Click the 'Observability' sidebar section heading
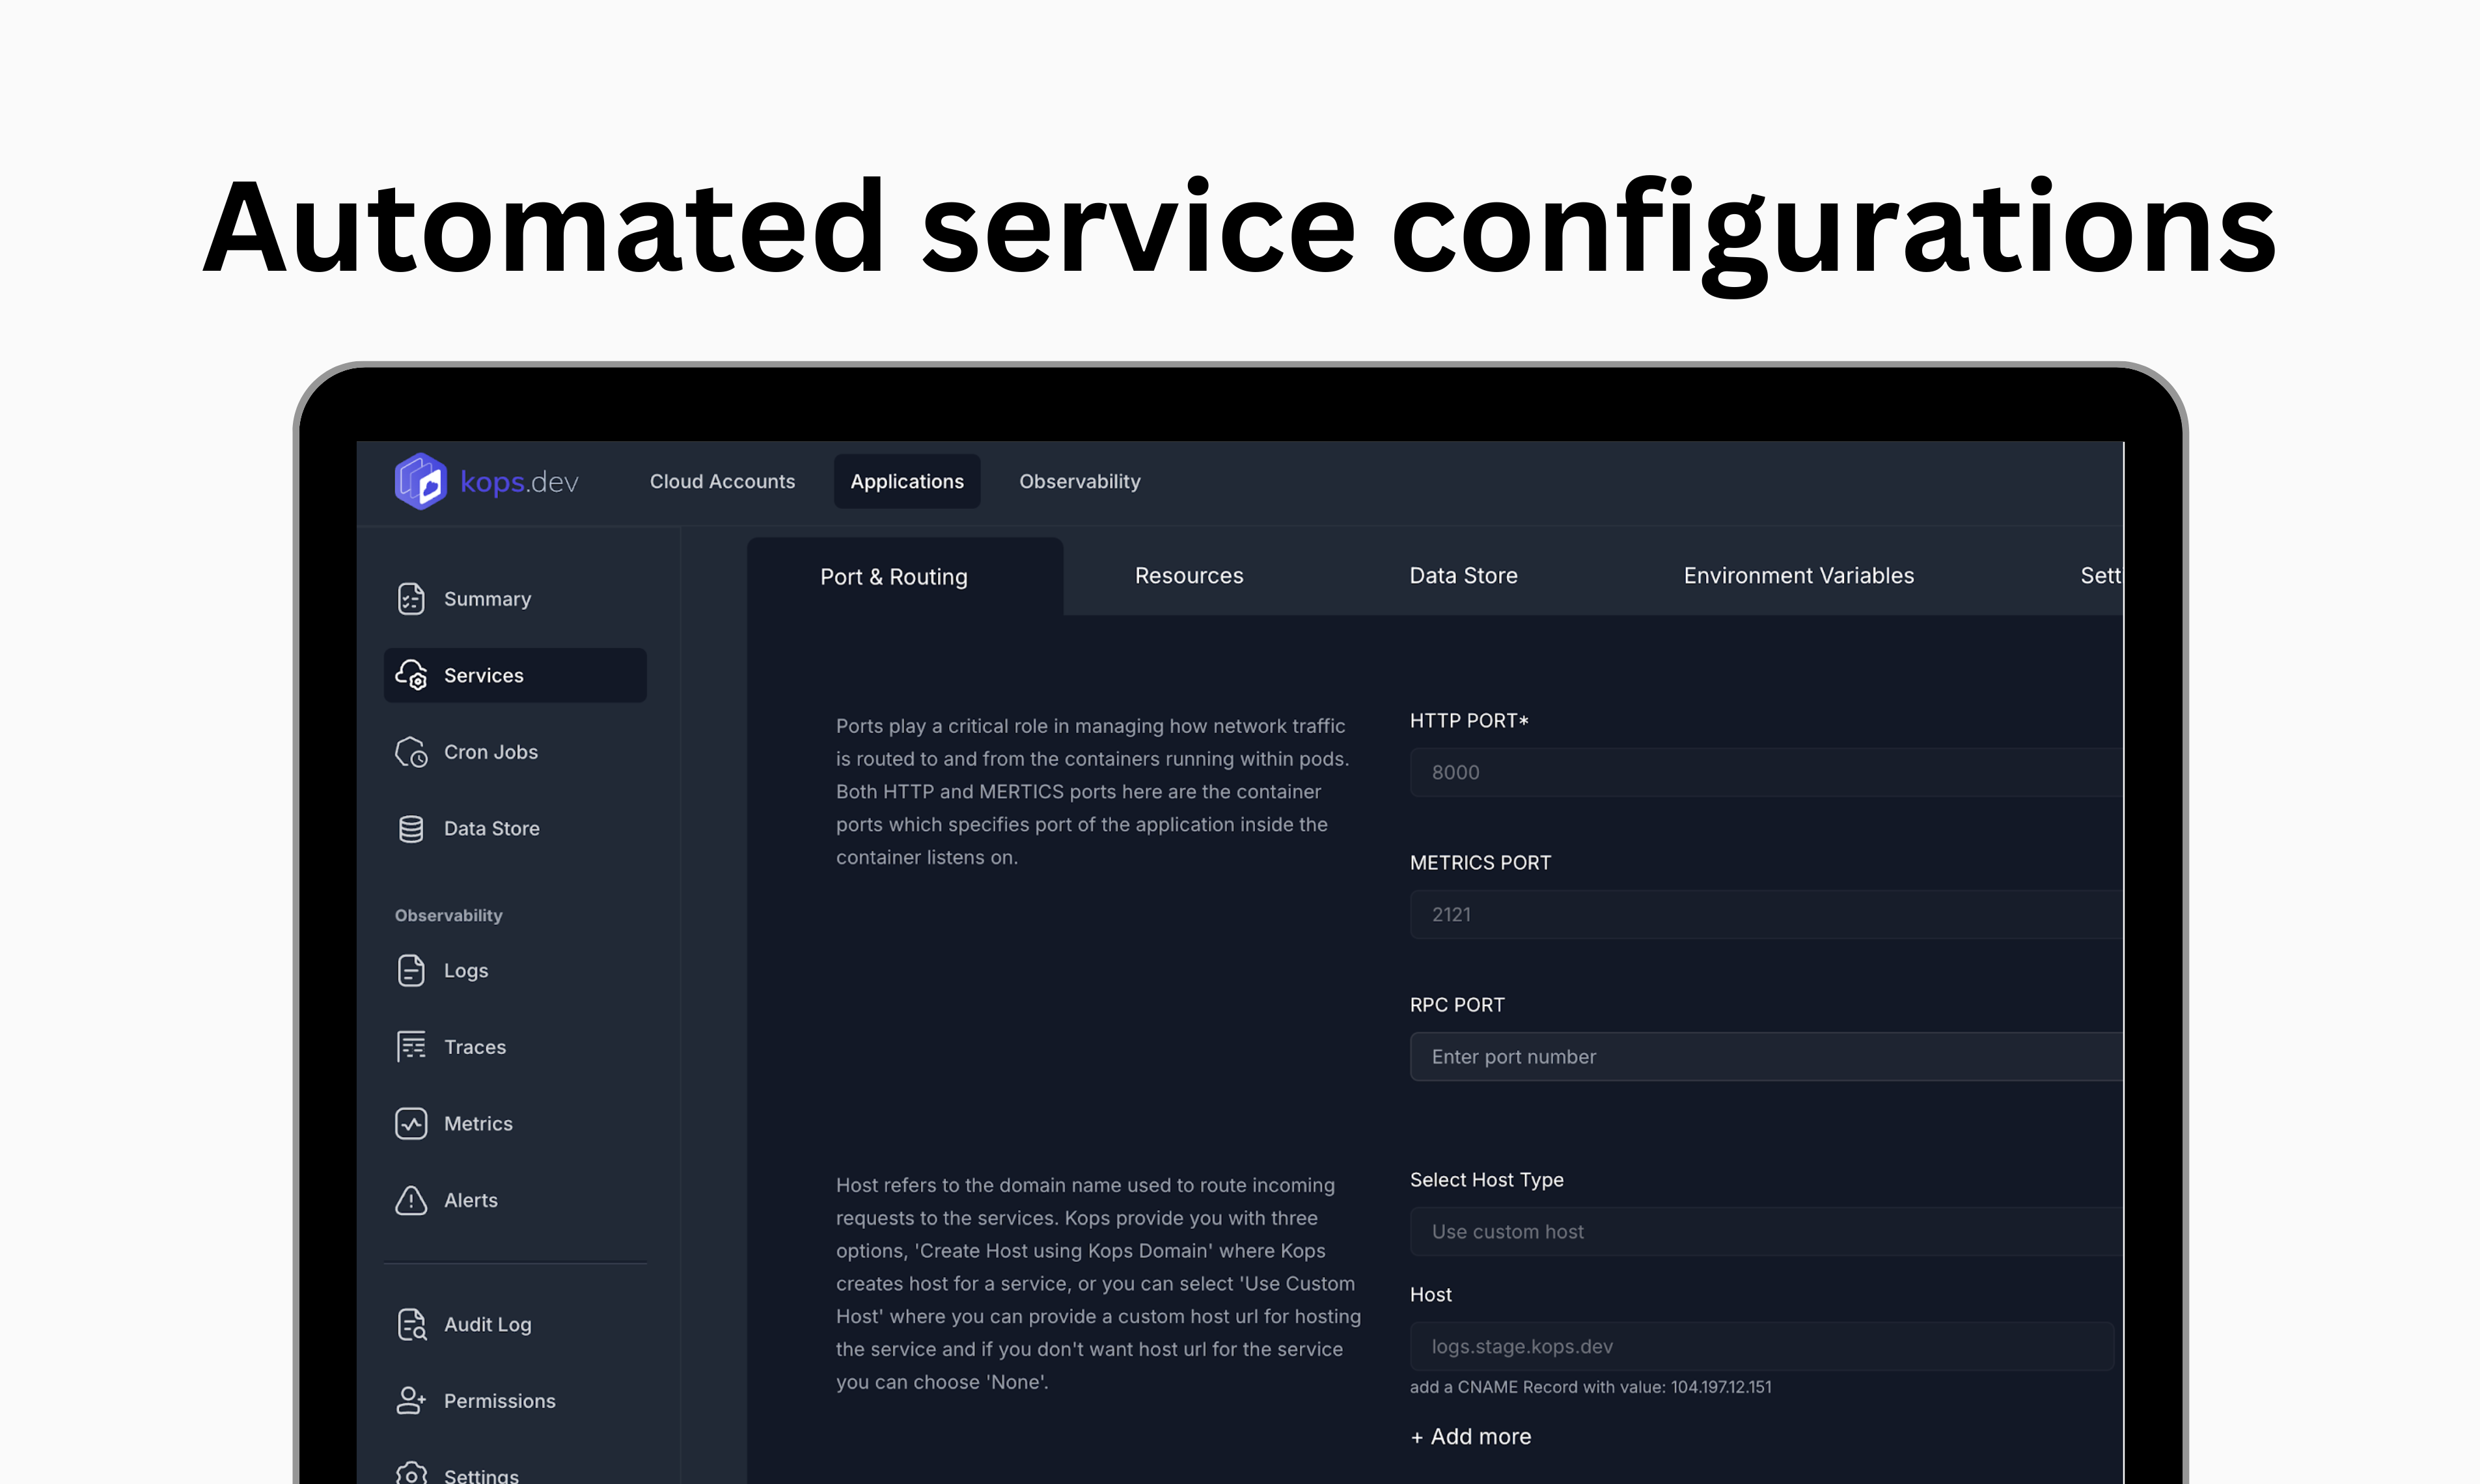 [448, 915]
